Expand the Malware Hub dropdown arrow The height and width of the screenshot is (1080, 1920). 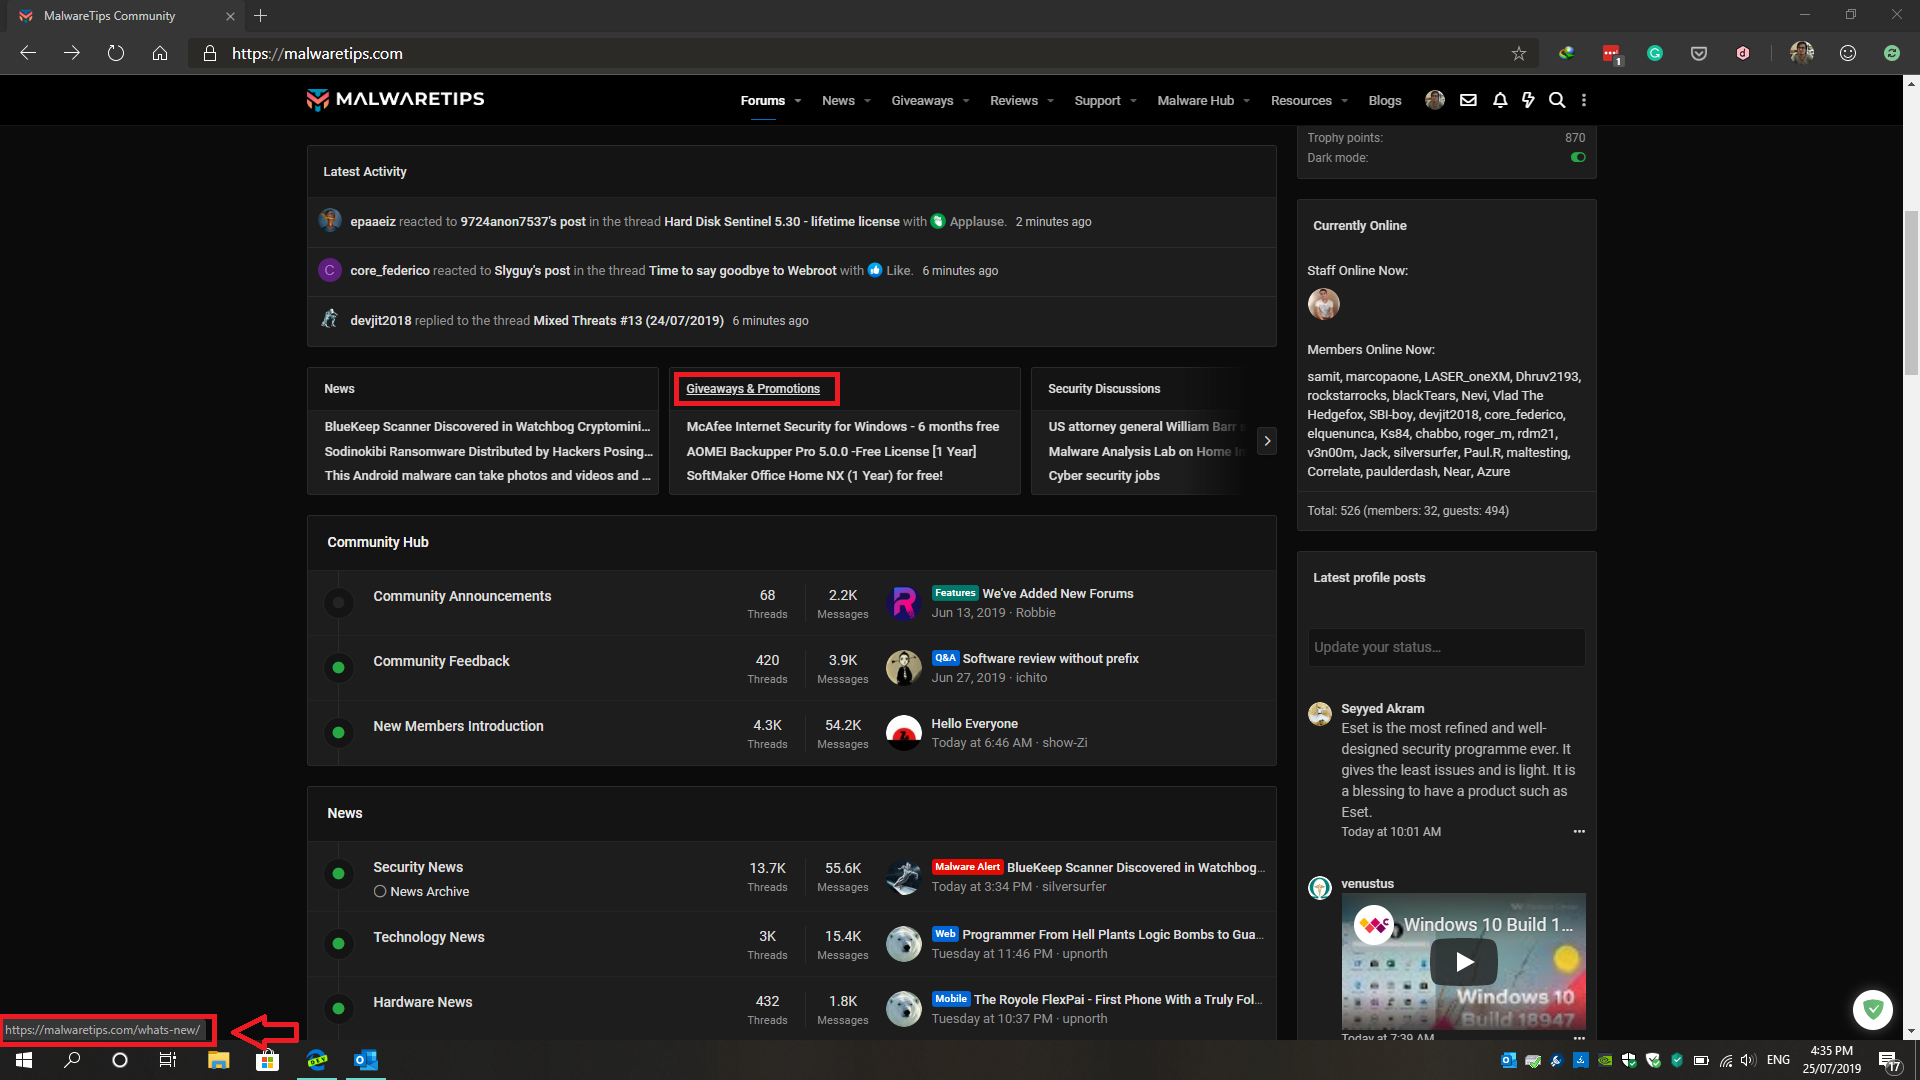tap(1247, 101)
